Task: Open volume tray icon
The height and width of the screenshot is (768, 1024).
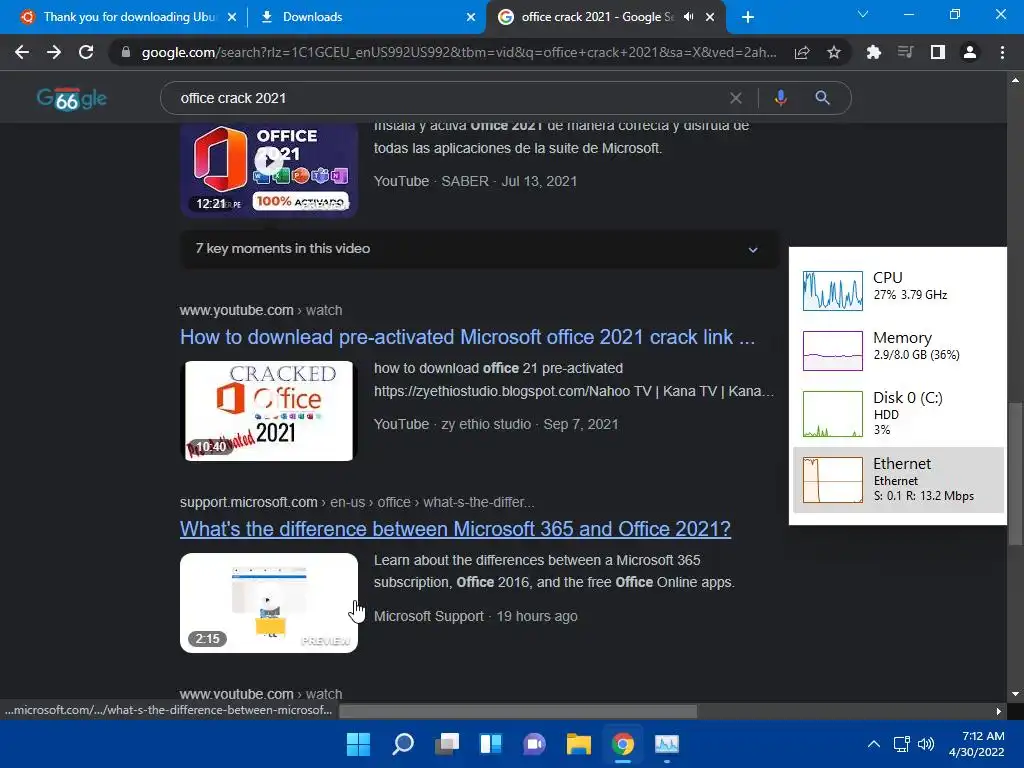Action: 925,744
